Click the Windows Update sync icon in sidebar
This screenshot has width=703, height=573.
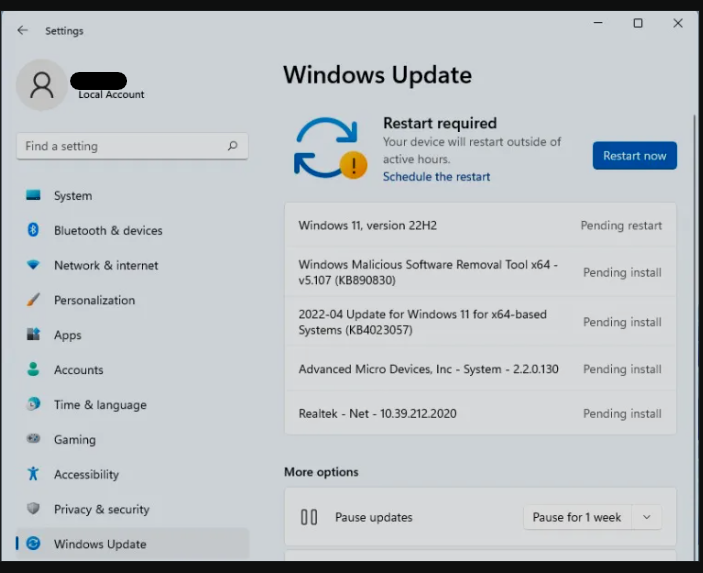click(x=33, y=543)
